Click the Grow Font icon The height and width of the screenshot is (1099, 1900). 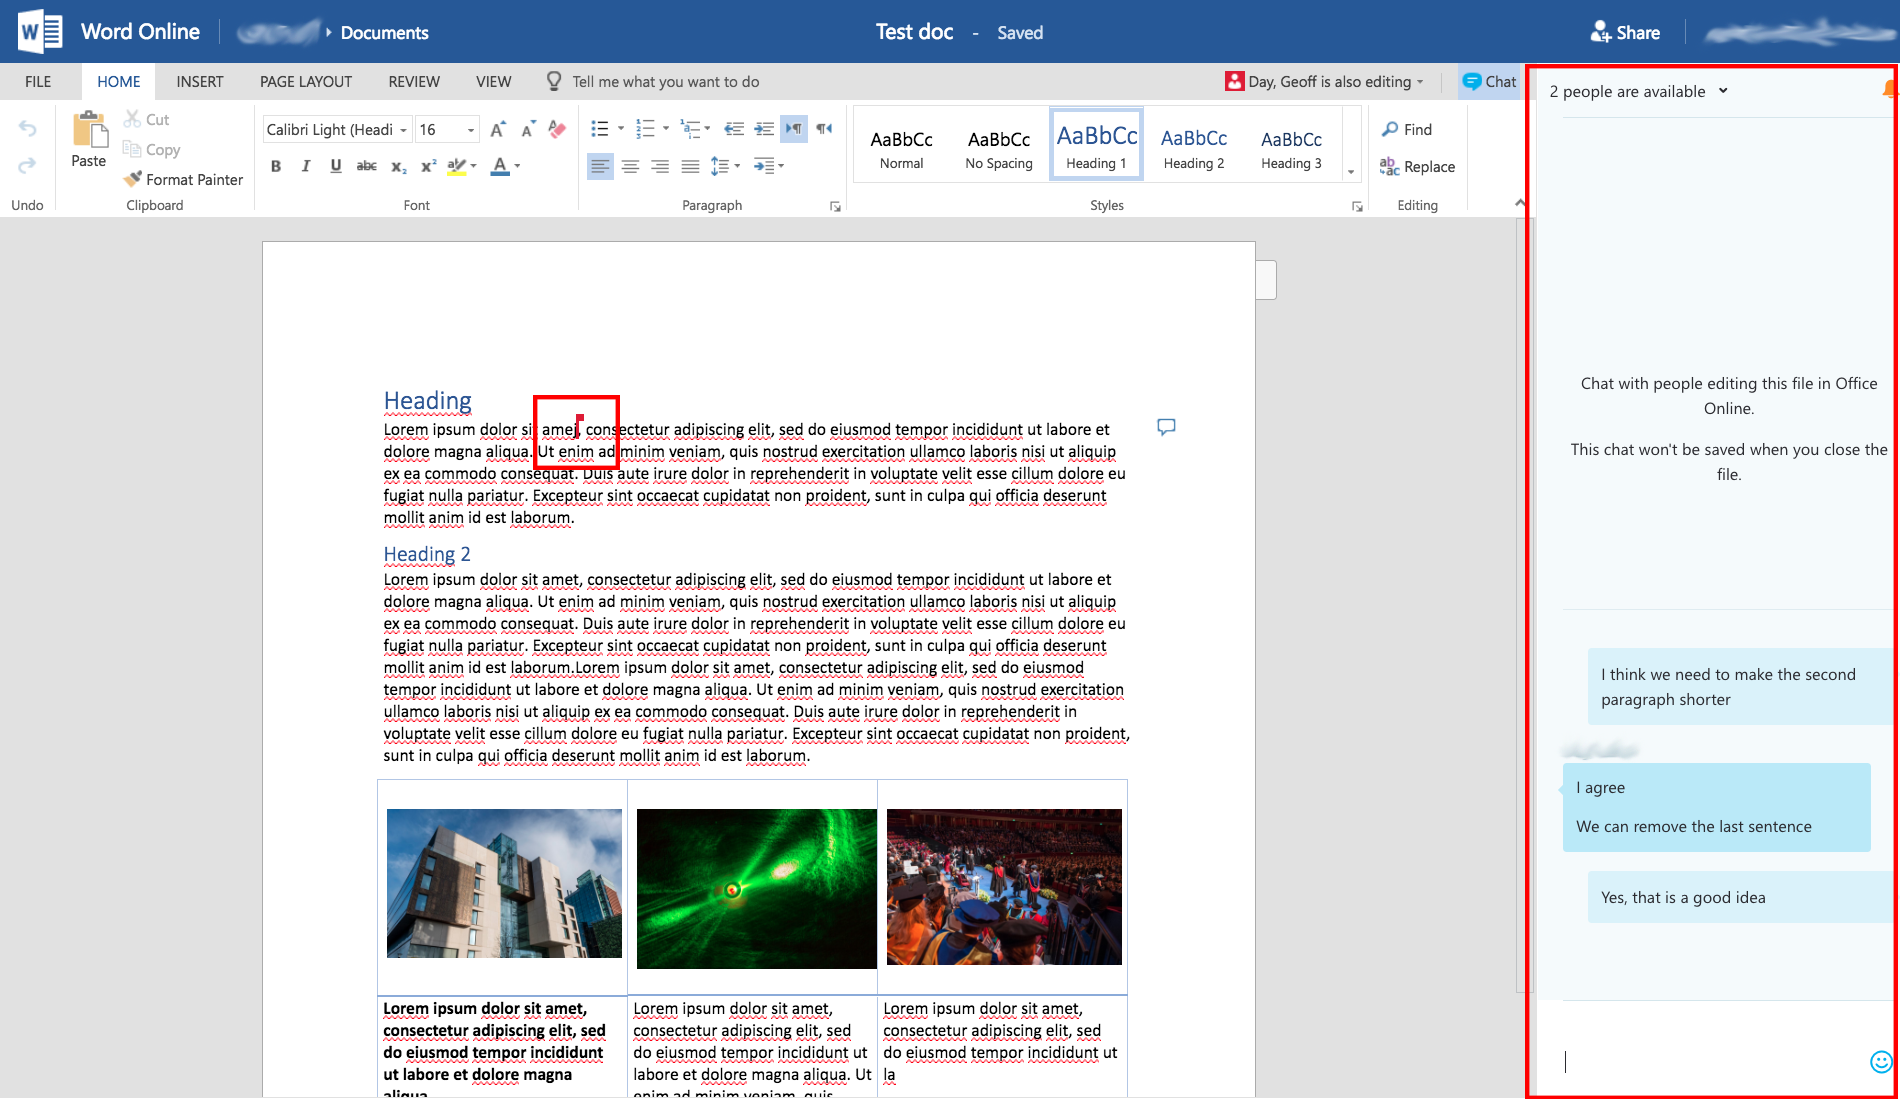[497, 129]
